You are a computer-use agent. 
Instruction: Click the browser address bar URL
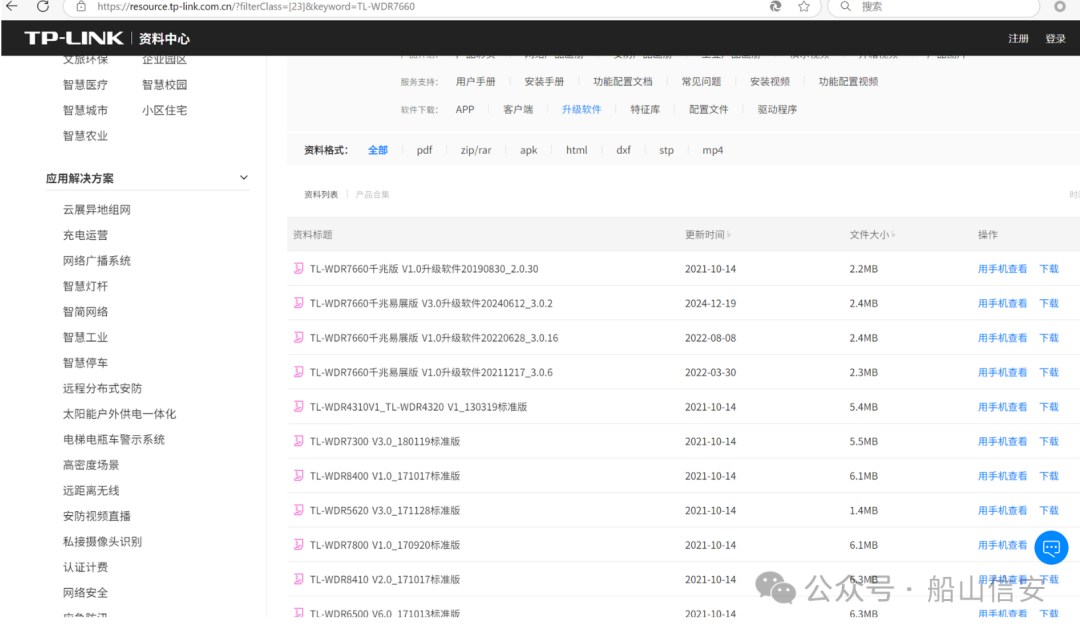(x=256, y=6)
